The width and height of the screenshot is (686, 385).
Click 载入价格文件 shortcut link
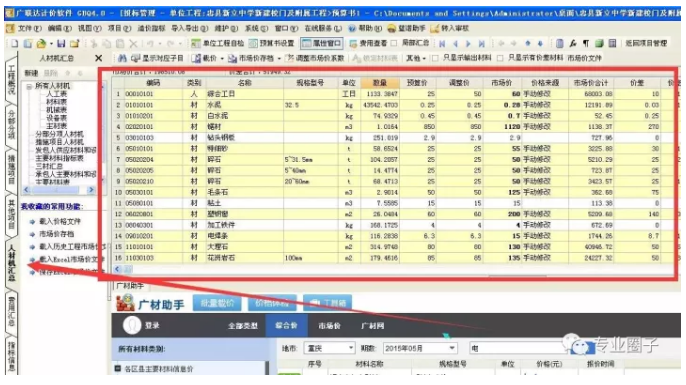(60, 221)
